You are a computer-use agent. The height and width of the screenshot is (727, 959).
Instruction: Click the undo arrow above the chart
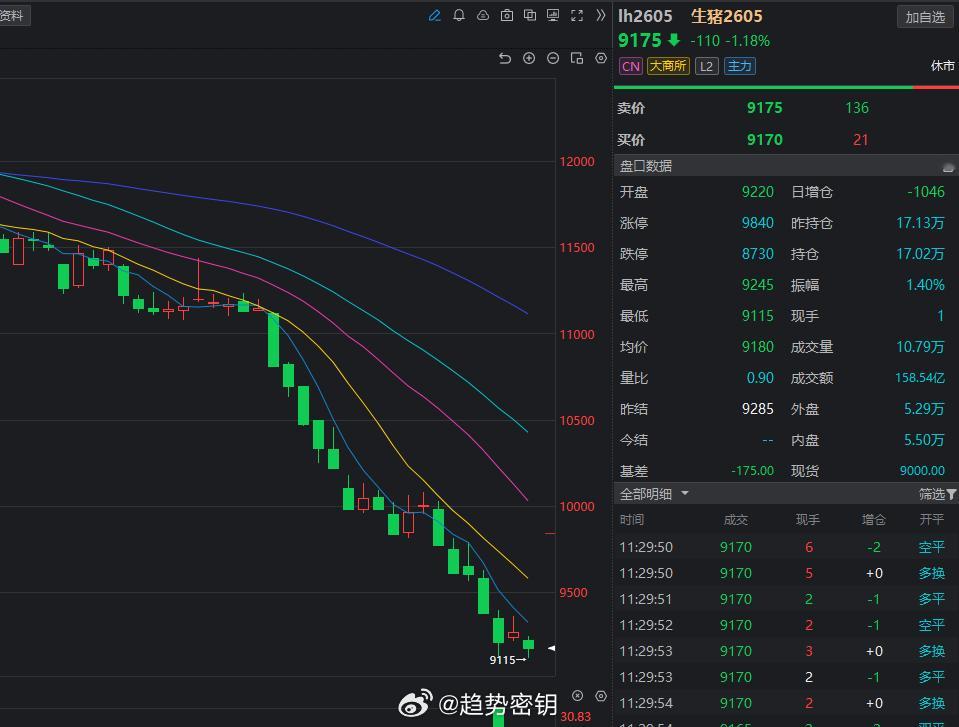click(505, 59)
